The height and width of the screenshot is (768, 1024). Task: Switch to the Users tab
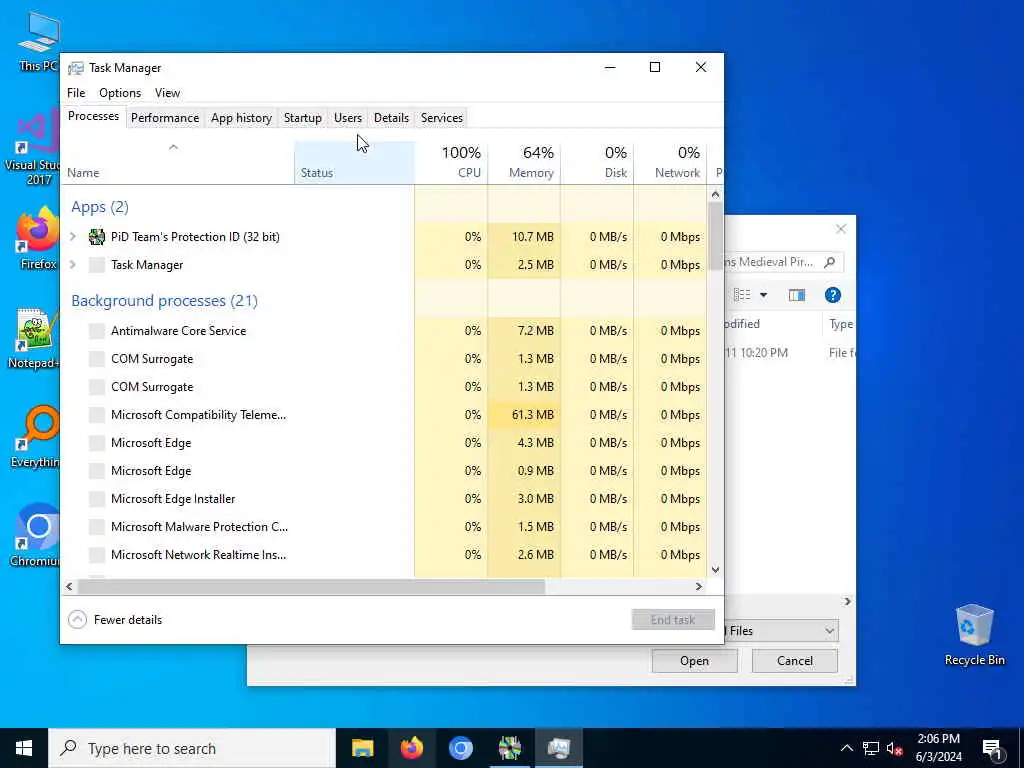[x=347, y=118]
